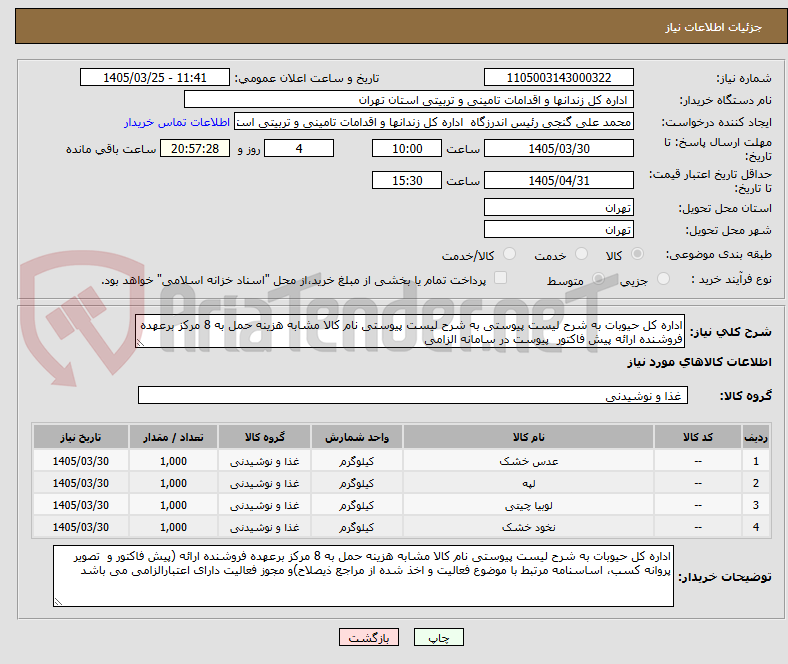Select the عدس خشک item row cell
Viewport: 788px width, 664px height.
pyautogui.click(x=528, y=461)
